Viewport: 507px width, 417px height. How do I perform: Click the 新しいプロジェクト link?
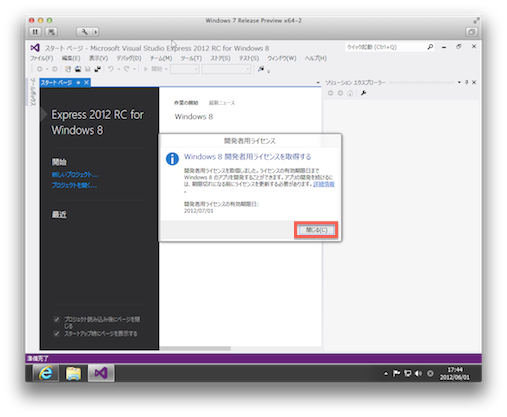point(75,174)
